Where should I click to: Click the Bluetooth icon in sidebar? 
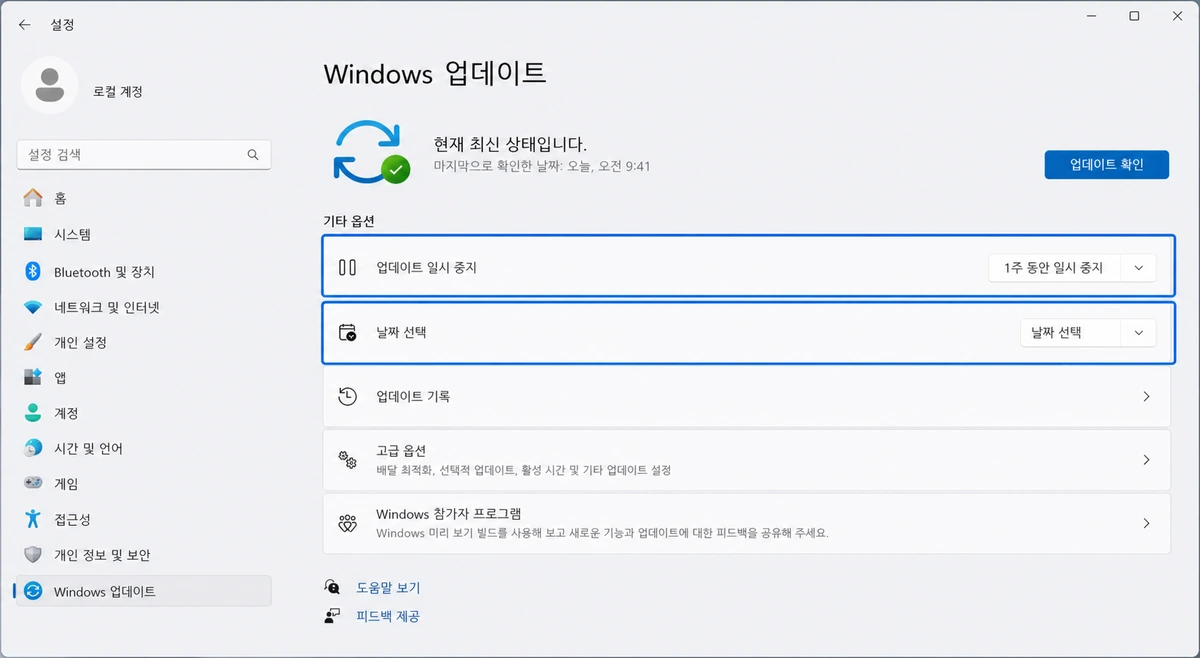click(33, 271)
